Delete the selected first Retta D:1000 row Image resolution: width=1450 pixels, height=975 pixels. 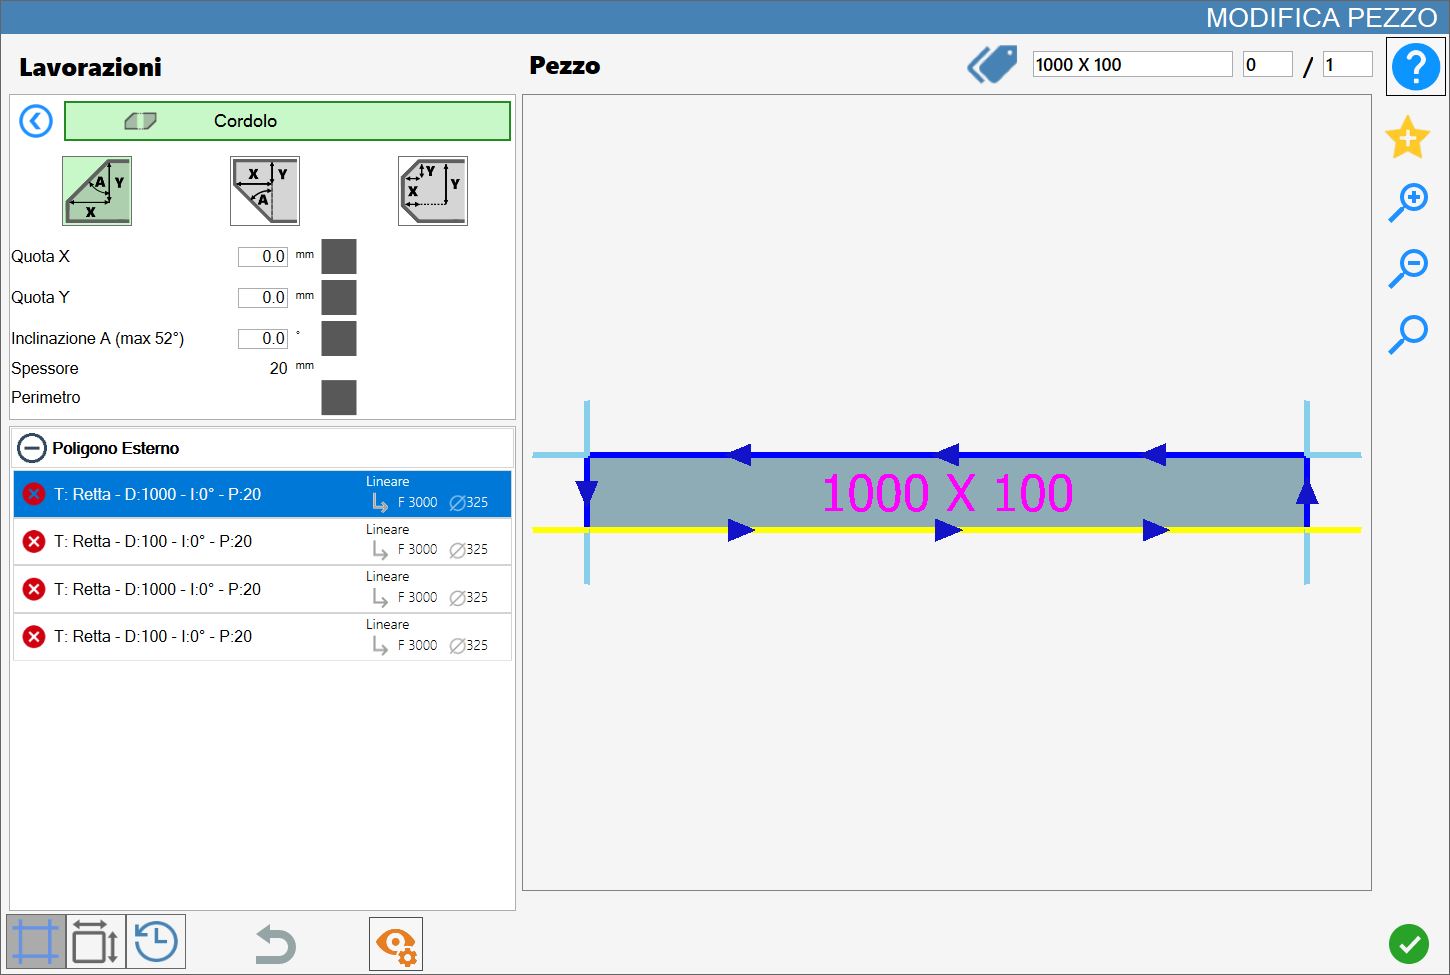coord(34,494)
